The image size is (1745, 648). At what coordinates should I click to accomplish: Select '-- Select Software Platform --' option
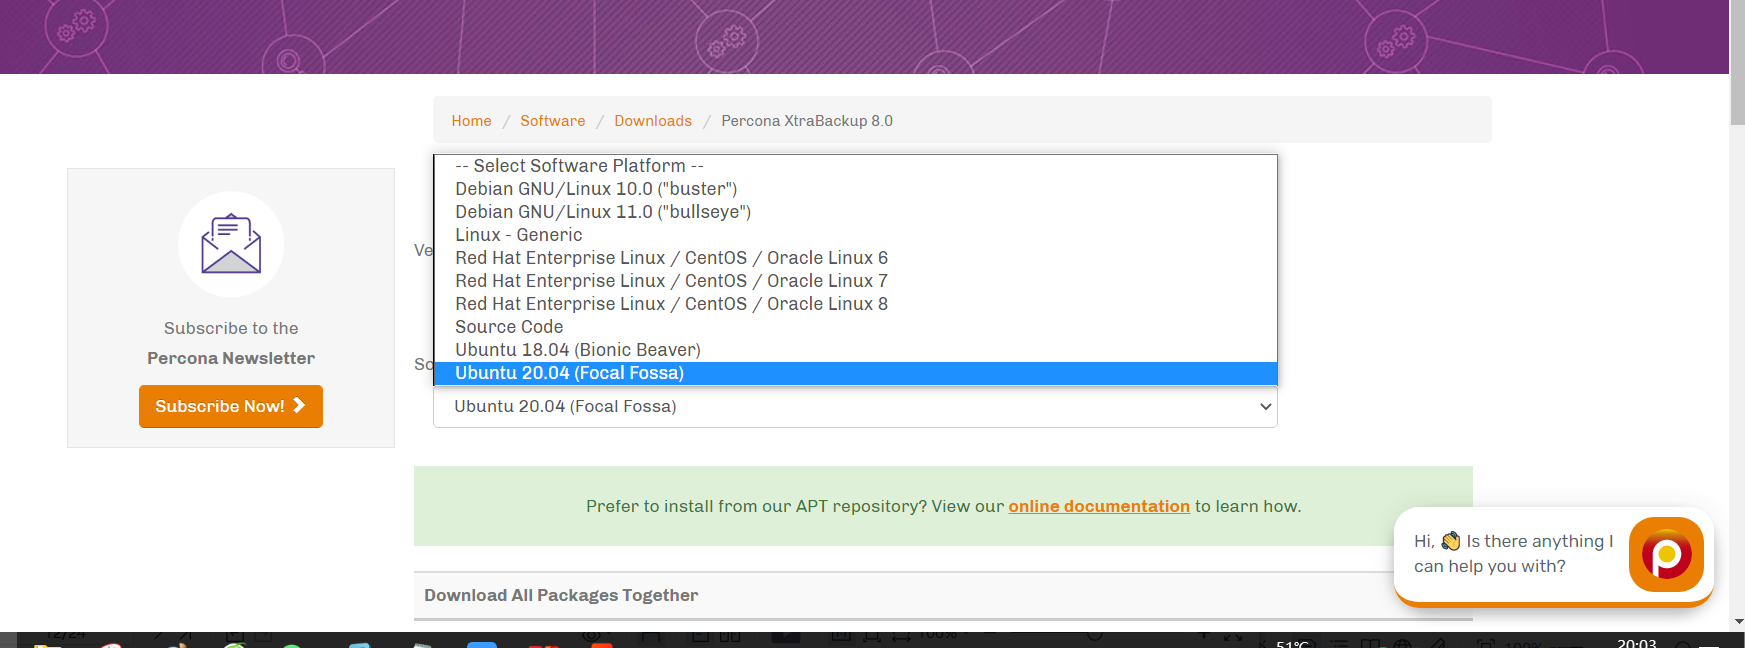pyautogui.click(x=856, y=166)
